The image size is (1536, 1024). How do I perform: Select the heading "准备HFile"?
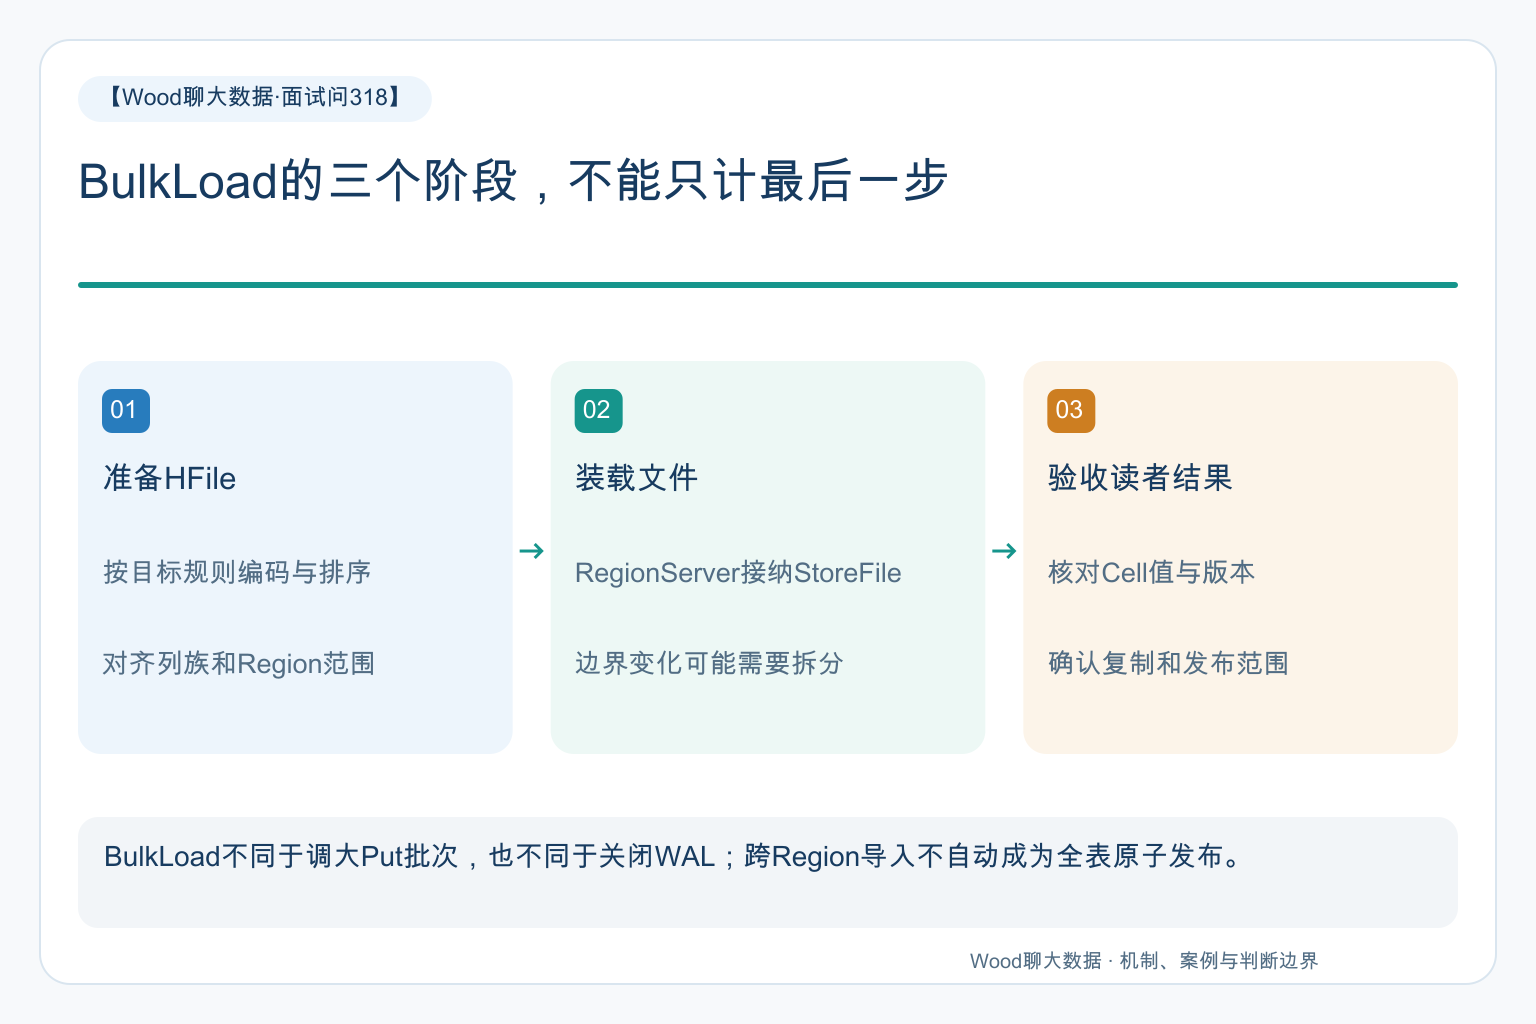click(x=169, y=478)
